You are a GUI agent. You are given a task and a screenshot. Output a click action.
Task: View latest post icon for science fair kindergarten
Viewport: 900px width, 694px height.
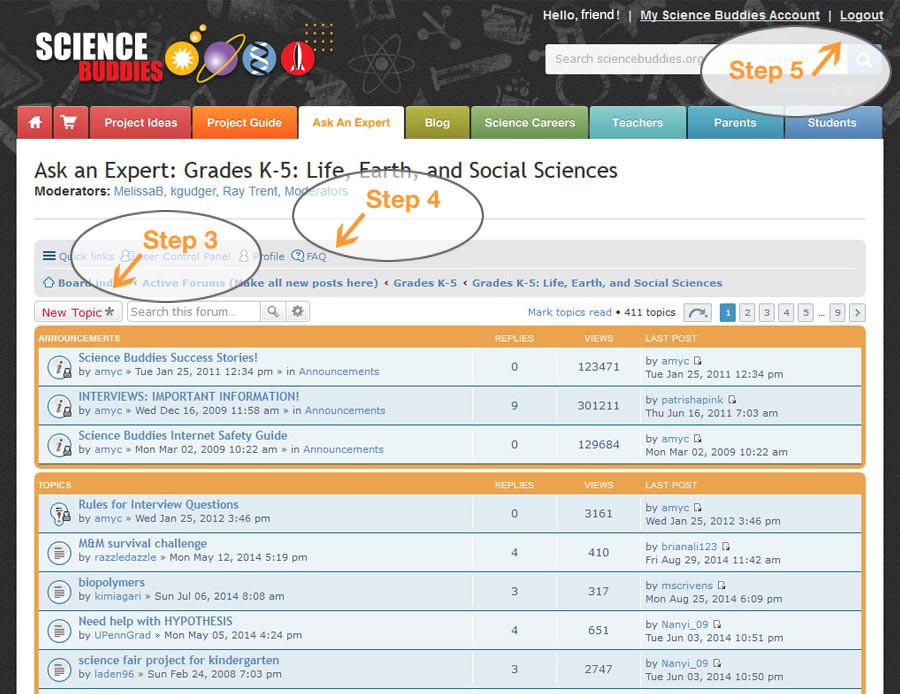[x=717, y=663]
